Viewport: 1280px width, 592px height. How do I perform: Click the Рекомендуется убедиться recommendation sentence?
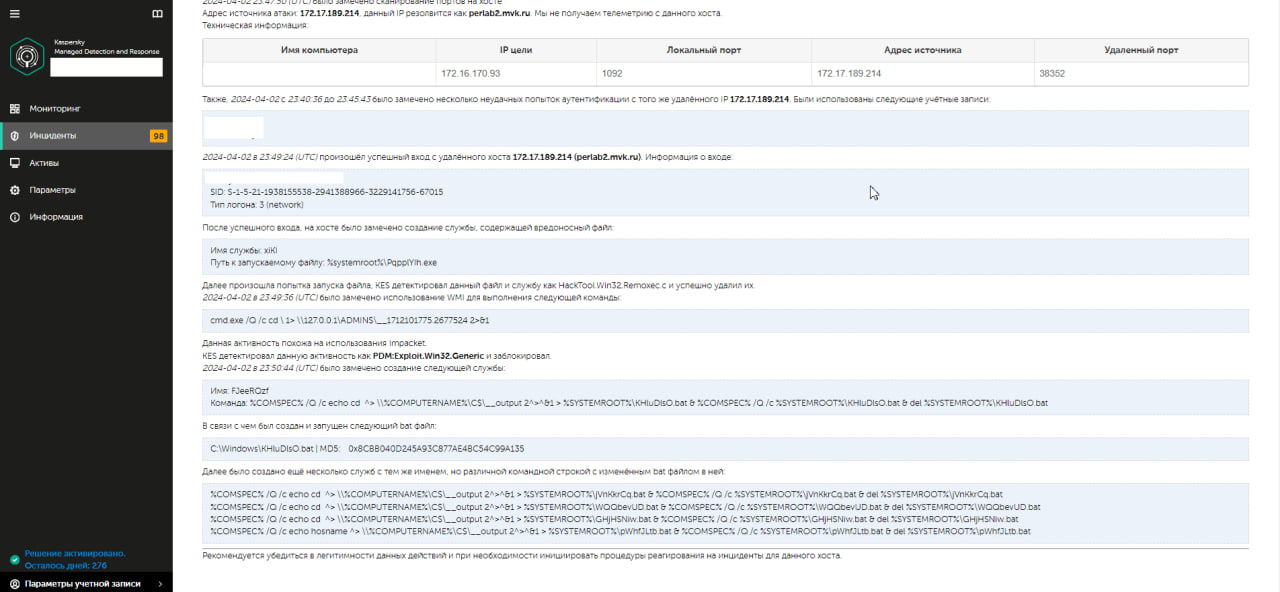click(521, 555)
